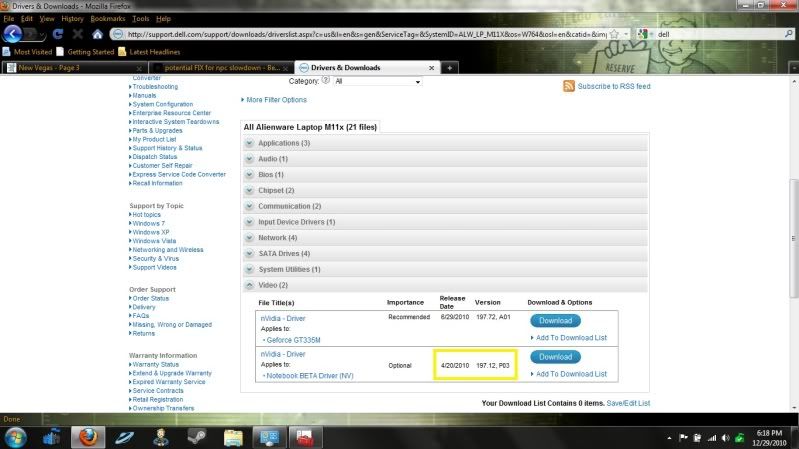
Task: Open the Geforce GT335M link
Action: pos(294,340)
